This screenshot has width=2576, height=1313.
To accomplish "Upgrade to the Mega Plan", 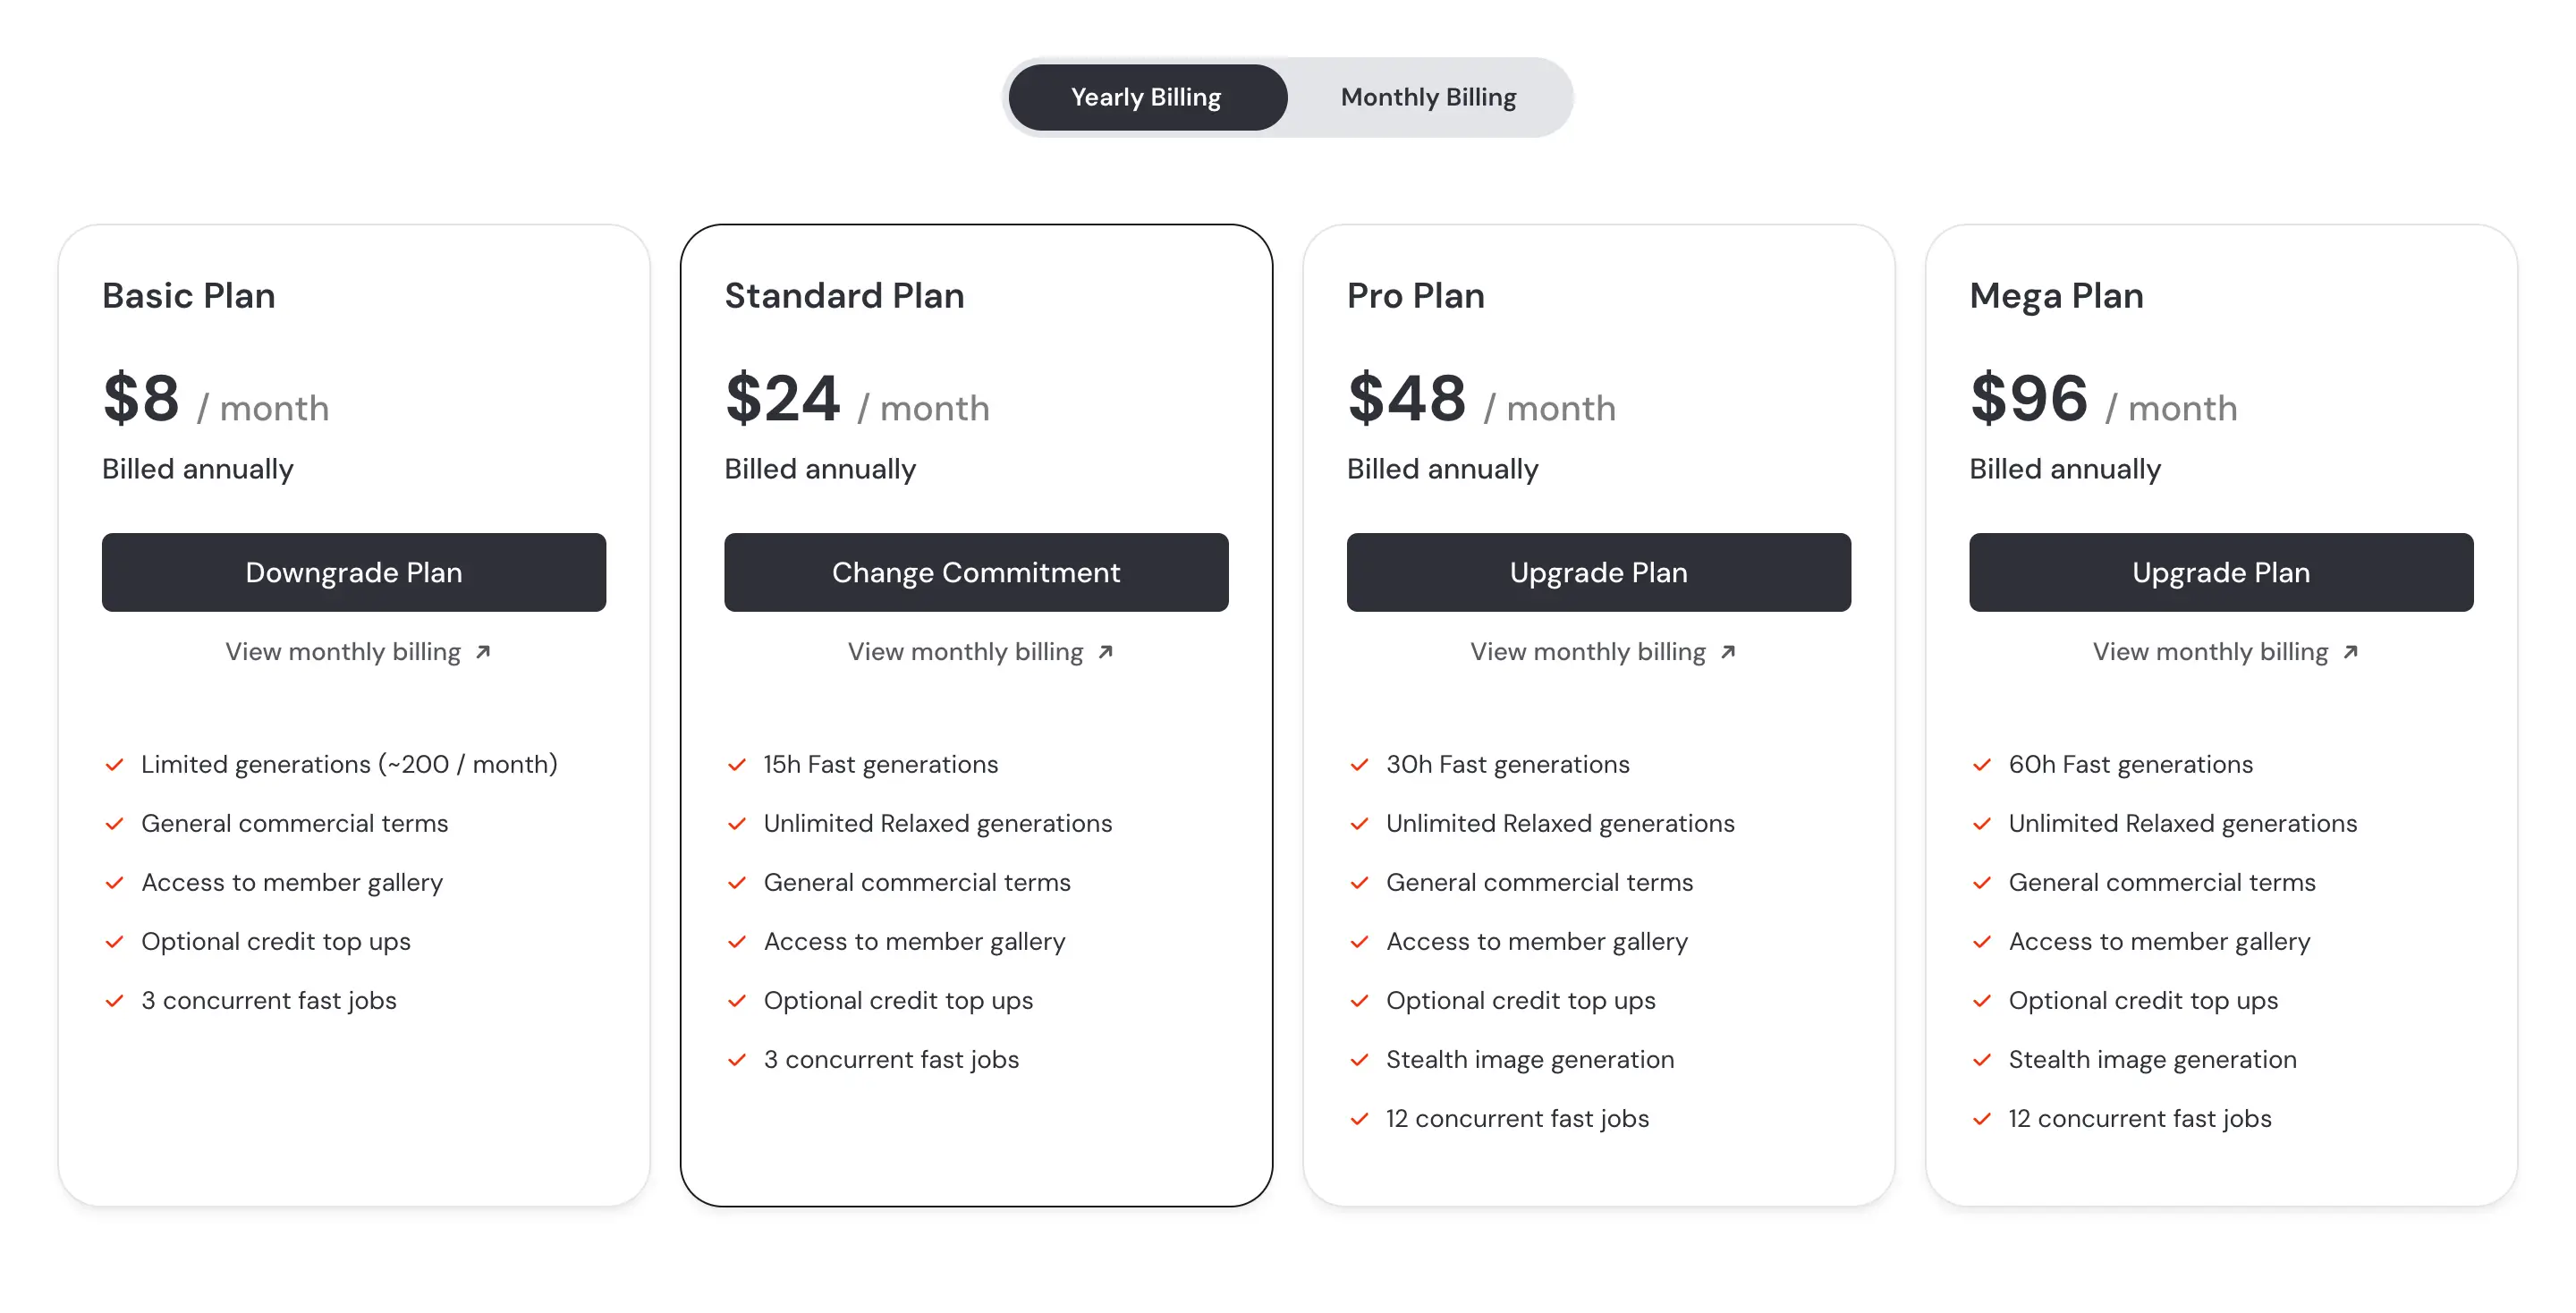I will pyautogui.click(x=2221, y=572).
